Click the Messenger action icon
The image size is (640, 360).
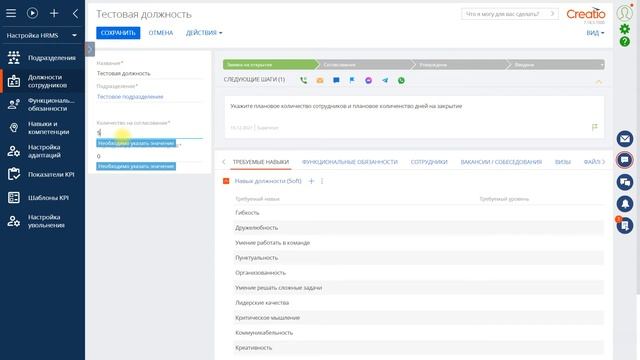point(369,80)
